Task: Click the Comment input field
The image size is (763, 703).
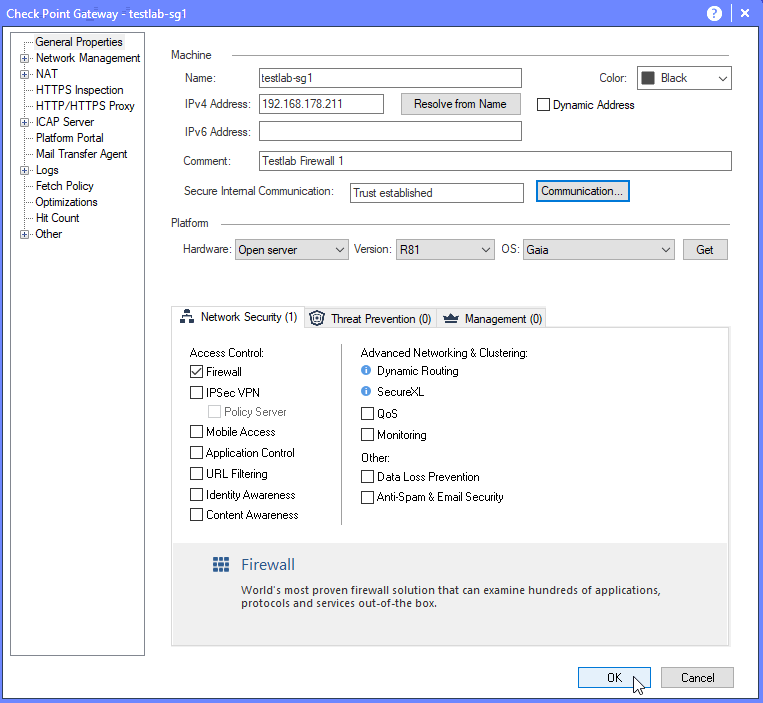Action: click(495, 161)
